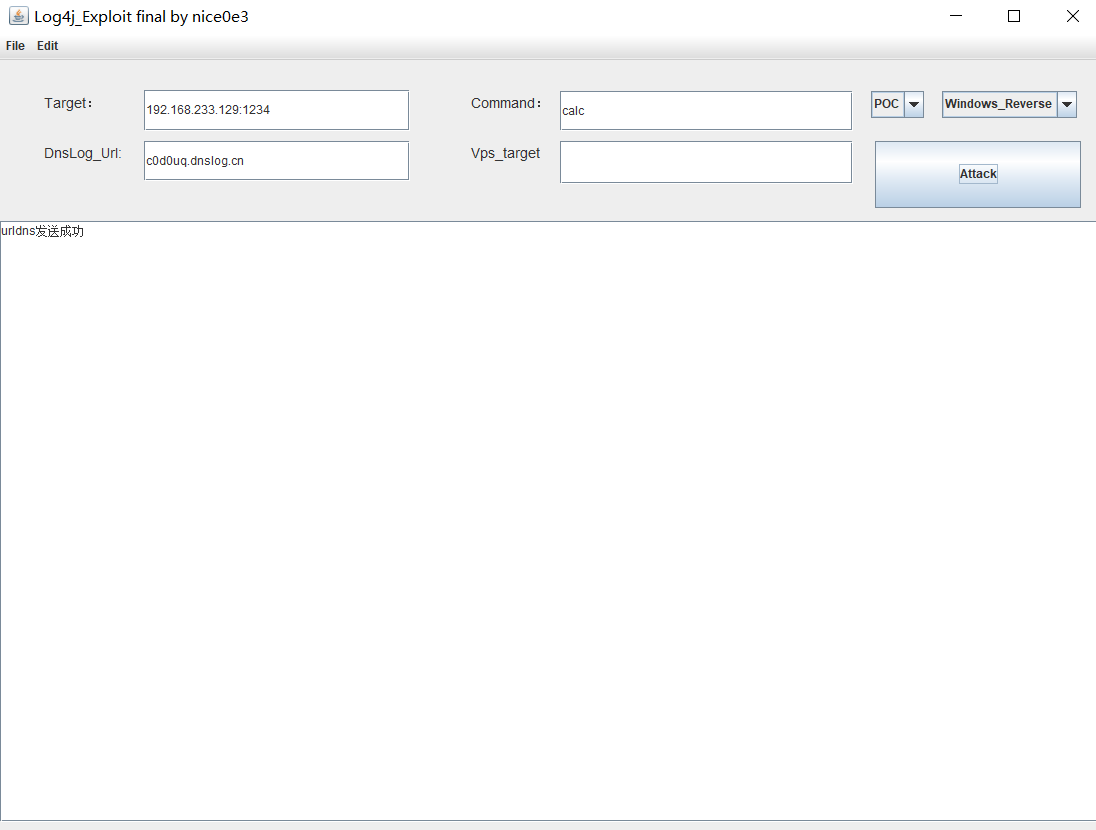The width and height of the screenshot is (1096, 830).
Task: Click the empty Vps_target field
Action: [706, 162]
